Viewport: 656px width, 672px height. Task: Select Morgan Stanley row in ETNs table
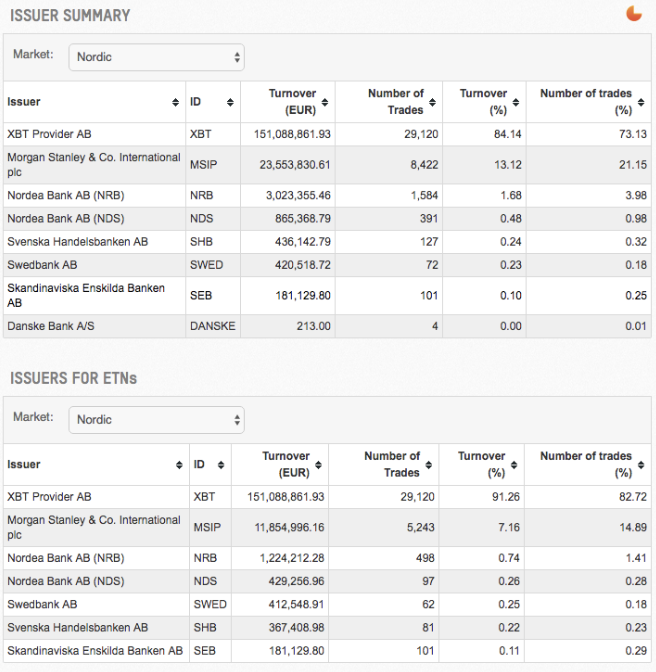coord(93,527)
